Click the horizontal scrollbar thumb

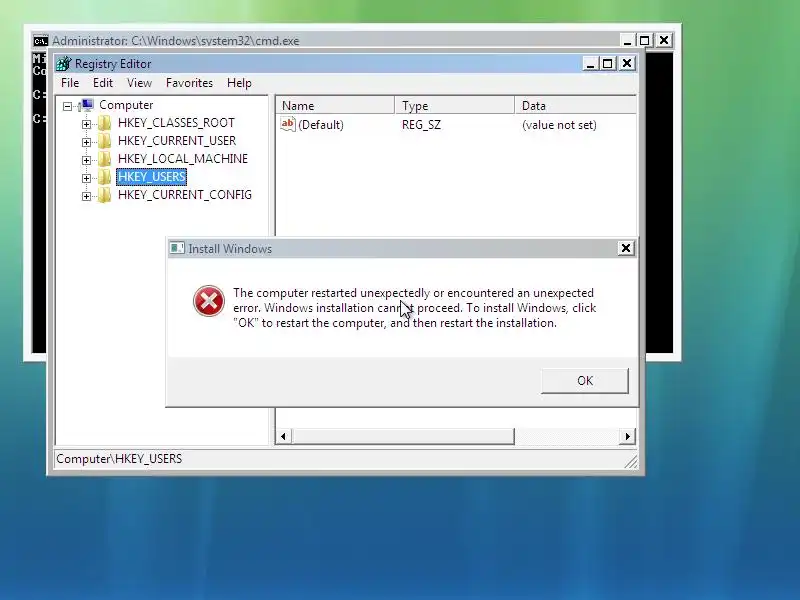coord(403,437)
